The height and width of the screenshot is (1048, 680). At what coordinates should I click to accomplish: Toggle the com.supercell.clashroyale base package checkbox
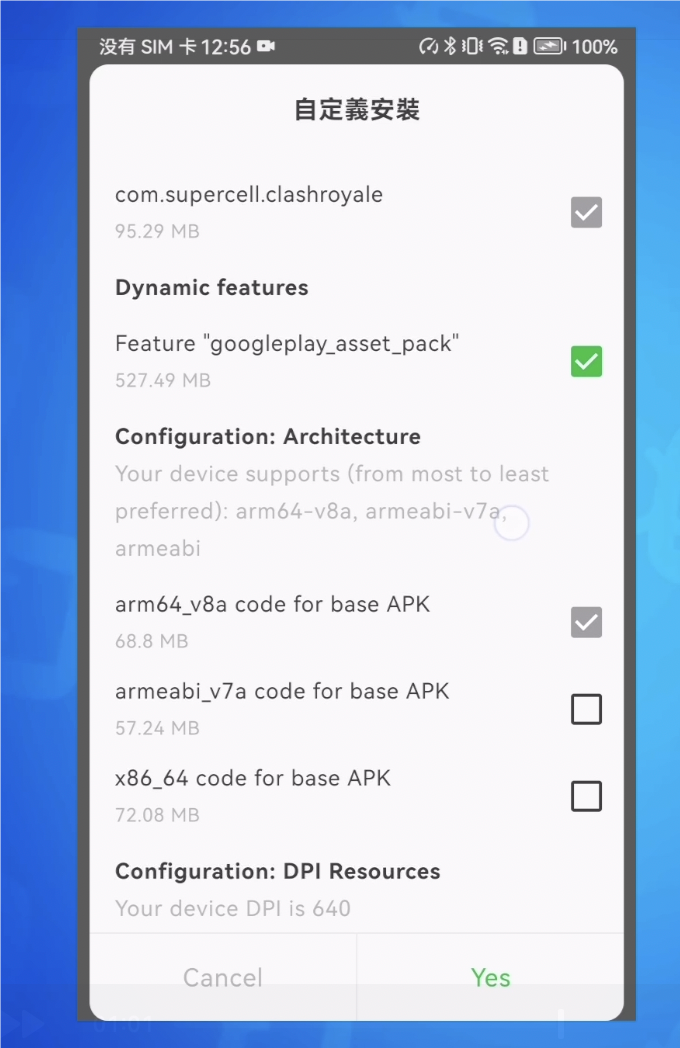[586, 212]
